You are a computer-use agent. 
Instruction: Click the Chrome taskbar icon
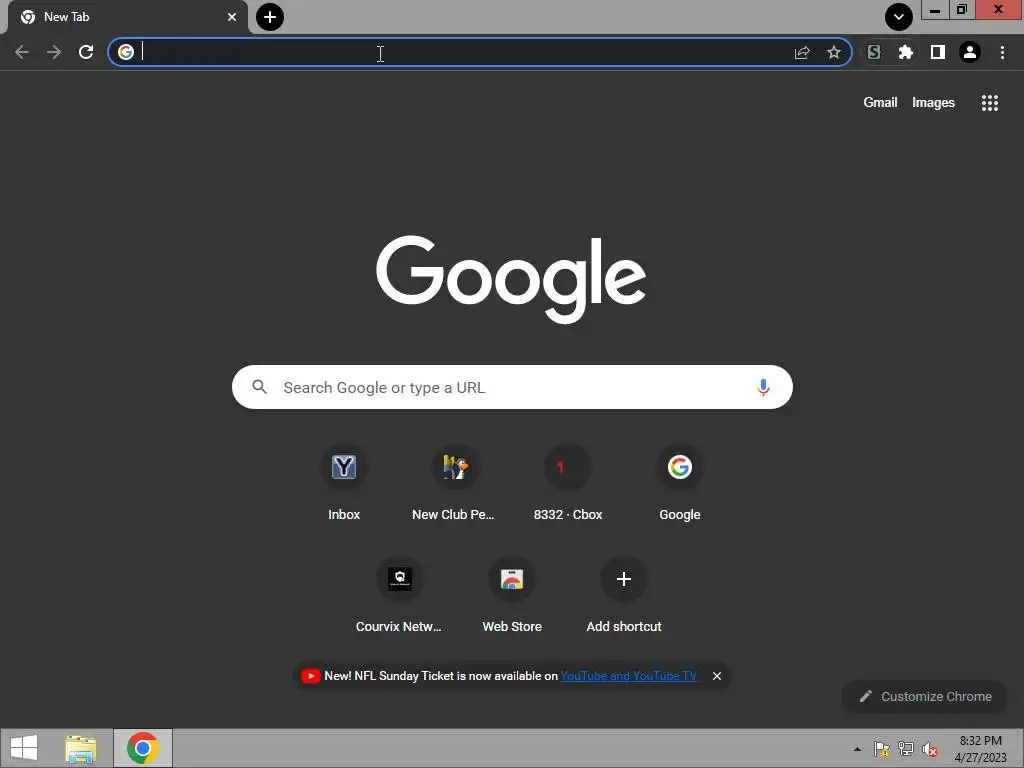143,748
